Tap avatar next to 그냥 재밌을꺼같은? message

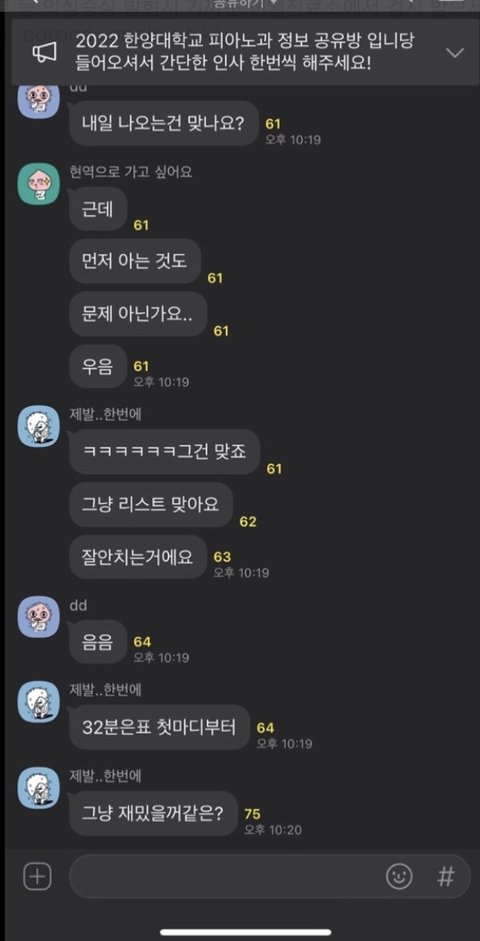[38, 787]
